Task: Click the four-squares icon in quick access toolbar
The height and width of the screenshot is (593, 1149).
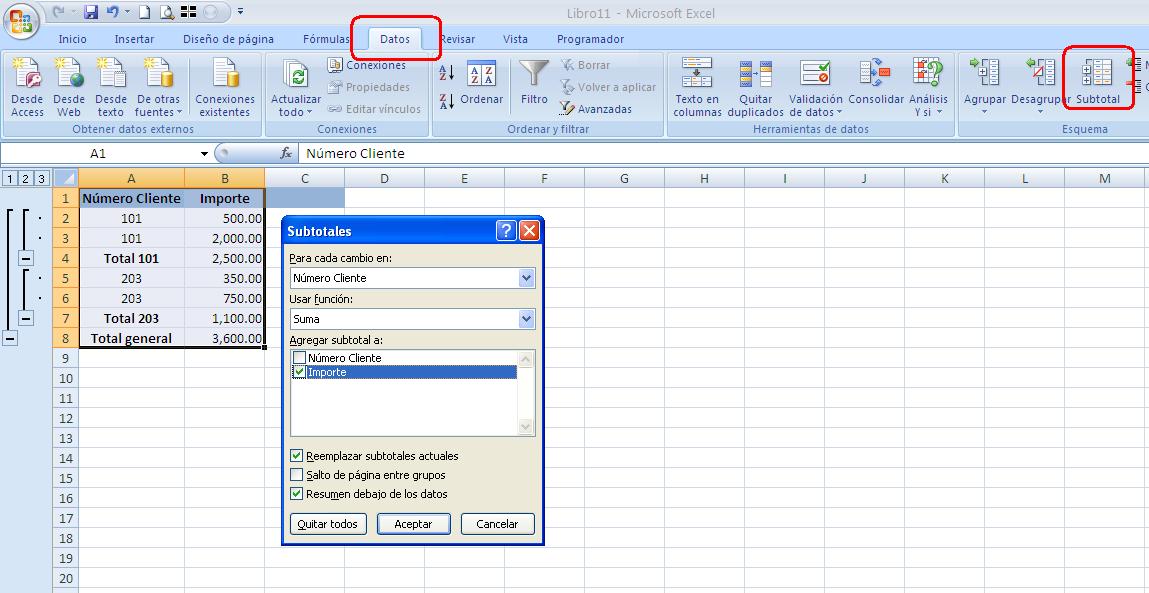Action: (188, 12)
